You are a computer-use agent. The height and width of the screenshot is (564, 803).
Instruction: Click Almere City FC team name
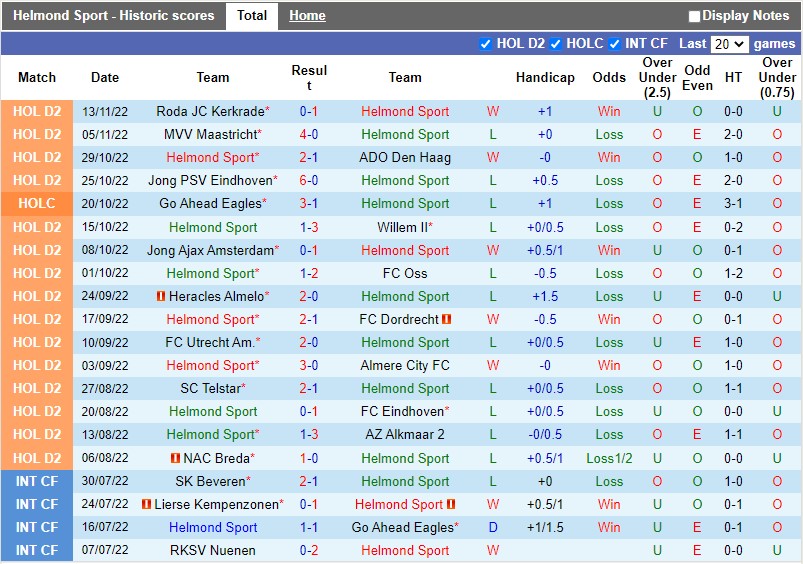[x=405, y=365]
